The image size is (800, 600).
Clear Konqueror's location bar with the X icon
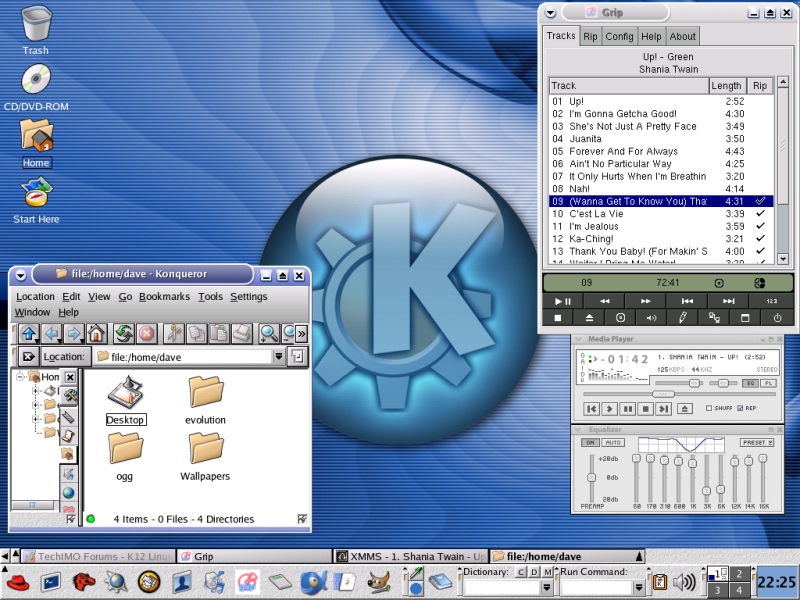29,357
